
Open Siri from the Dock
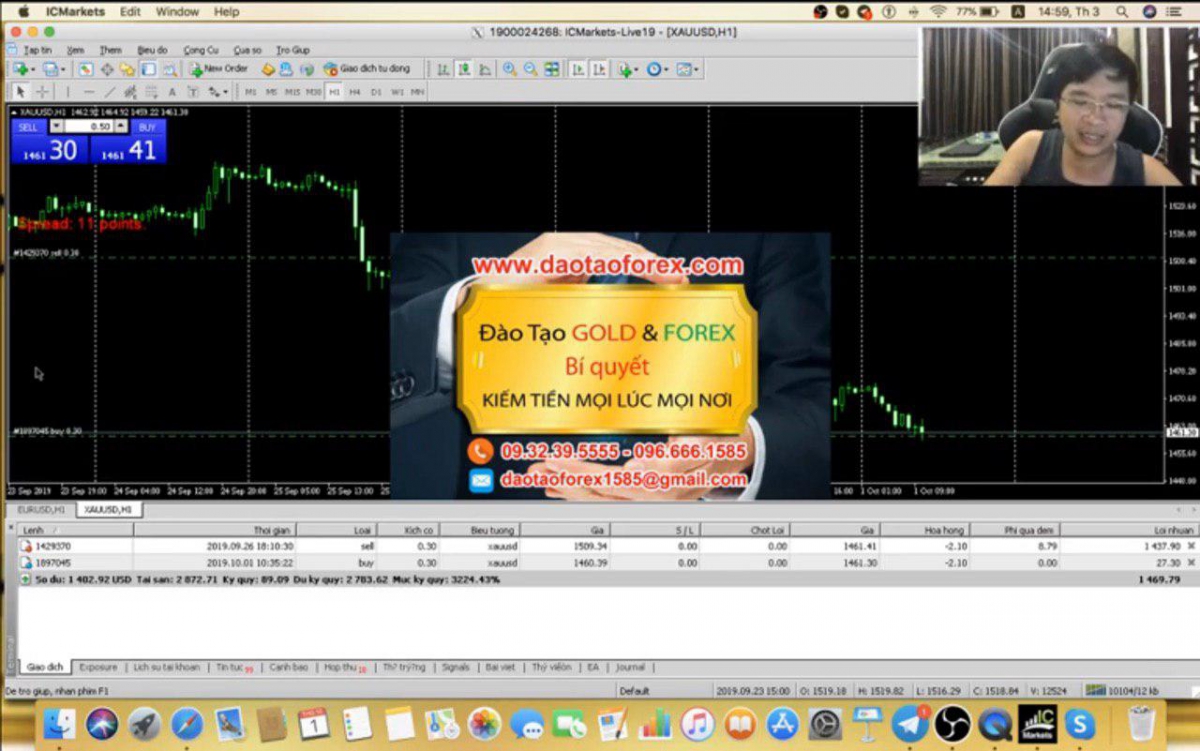tap(103, 723)
